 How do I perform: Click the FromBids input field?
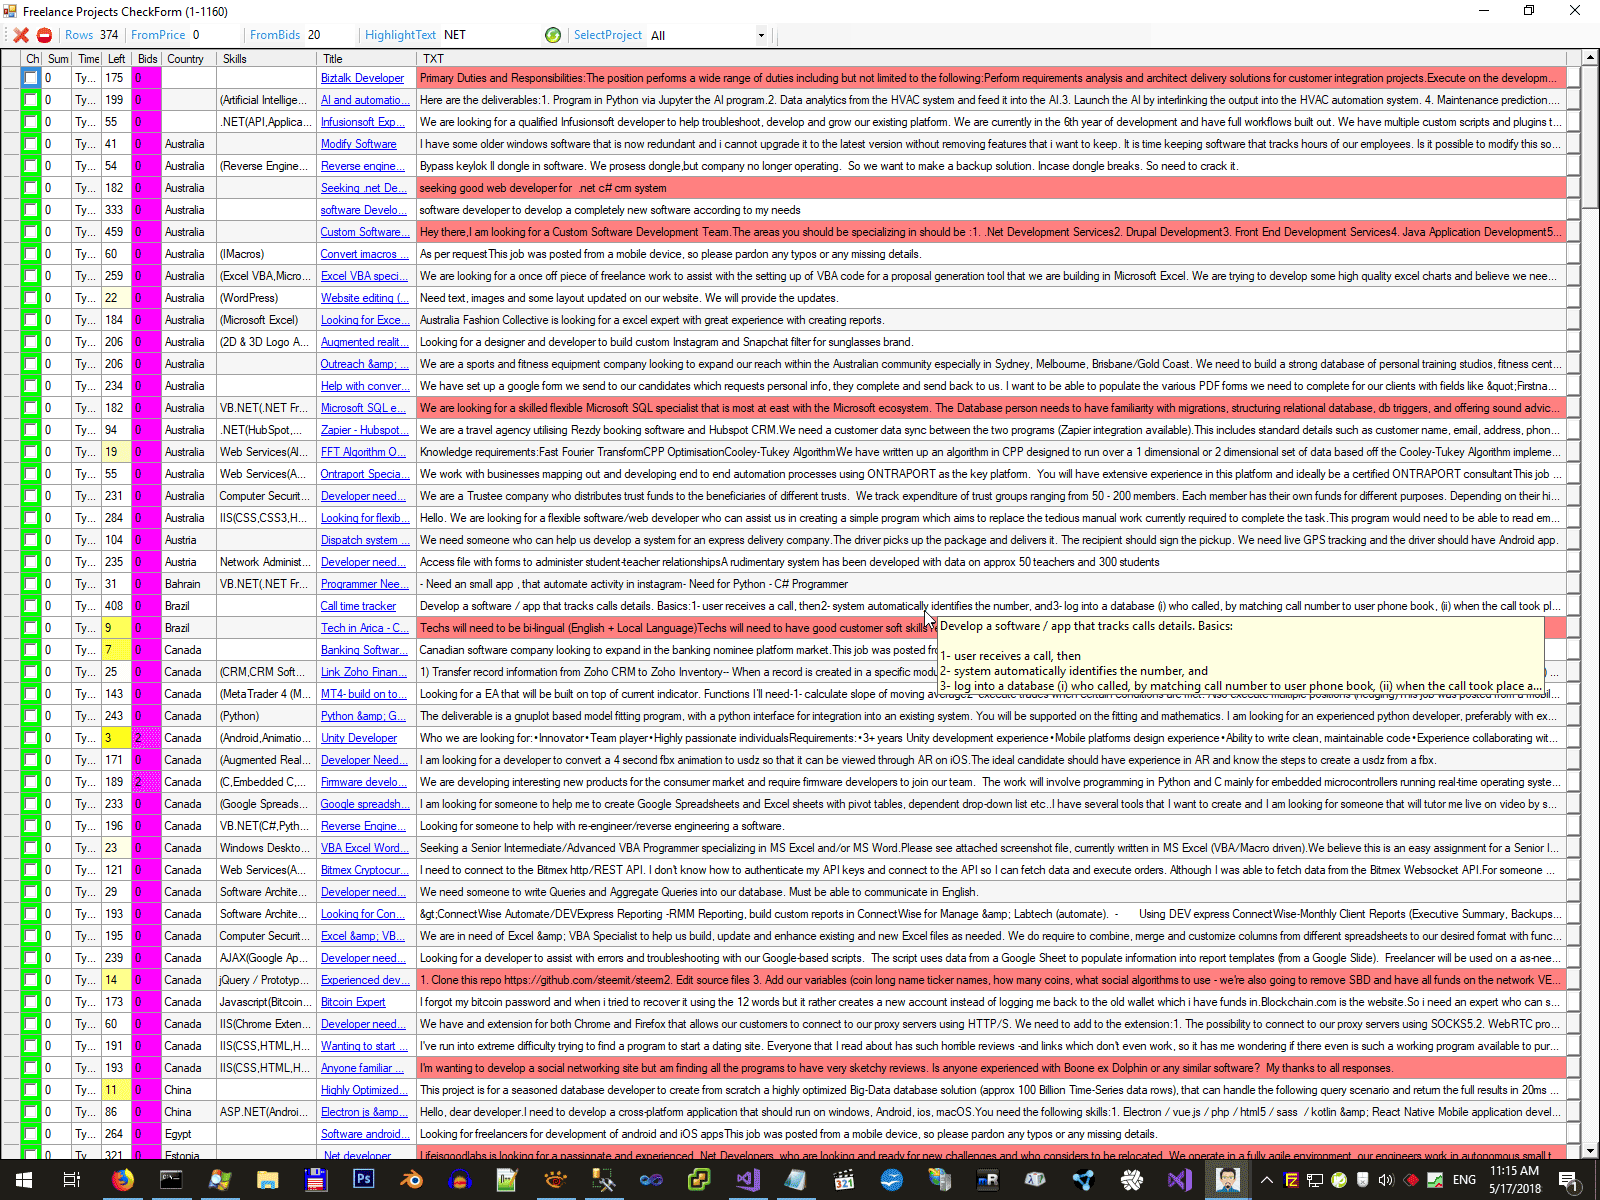click(331, 35)
